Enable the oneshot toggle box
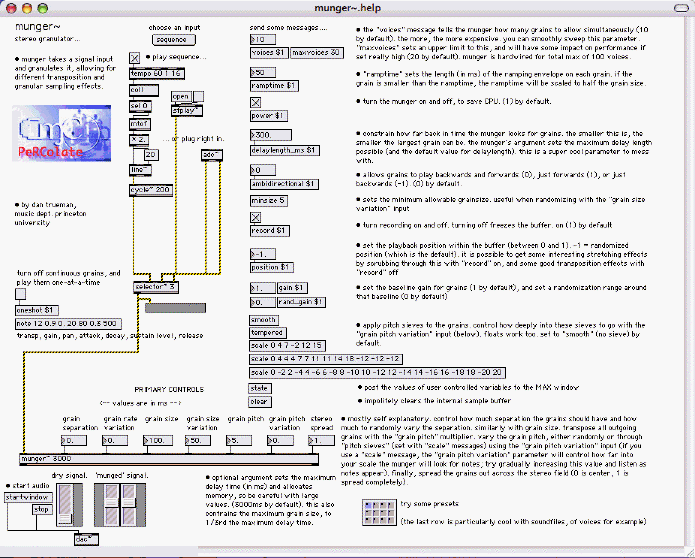The height and width of the screenshot is (558, 695). click(x=20, y=293)
